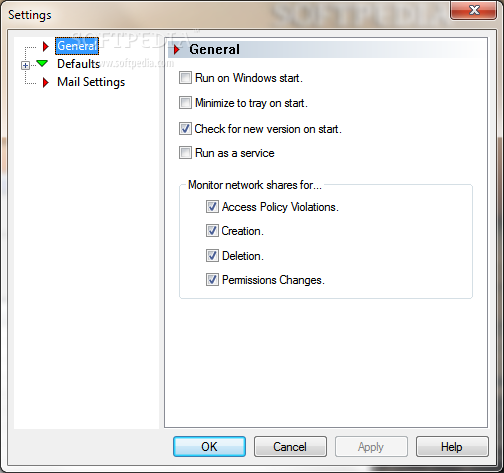Click the 'Monitor network shares for...' group label

(x=255, y=185)
